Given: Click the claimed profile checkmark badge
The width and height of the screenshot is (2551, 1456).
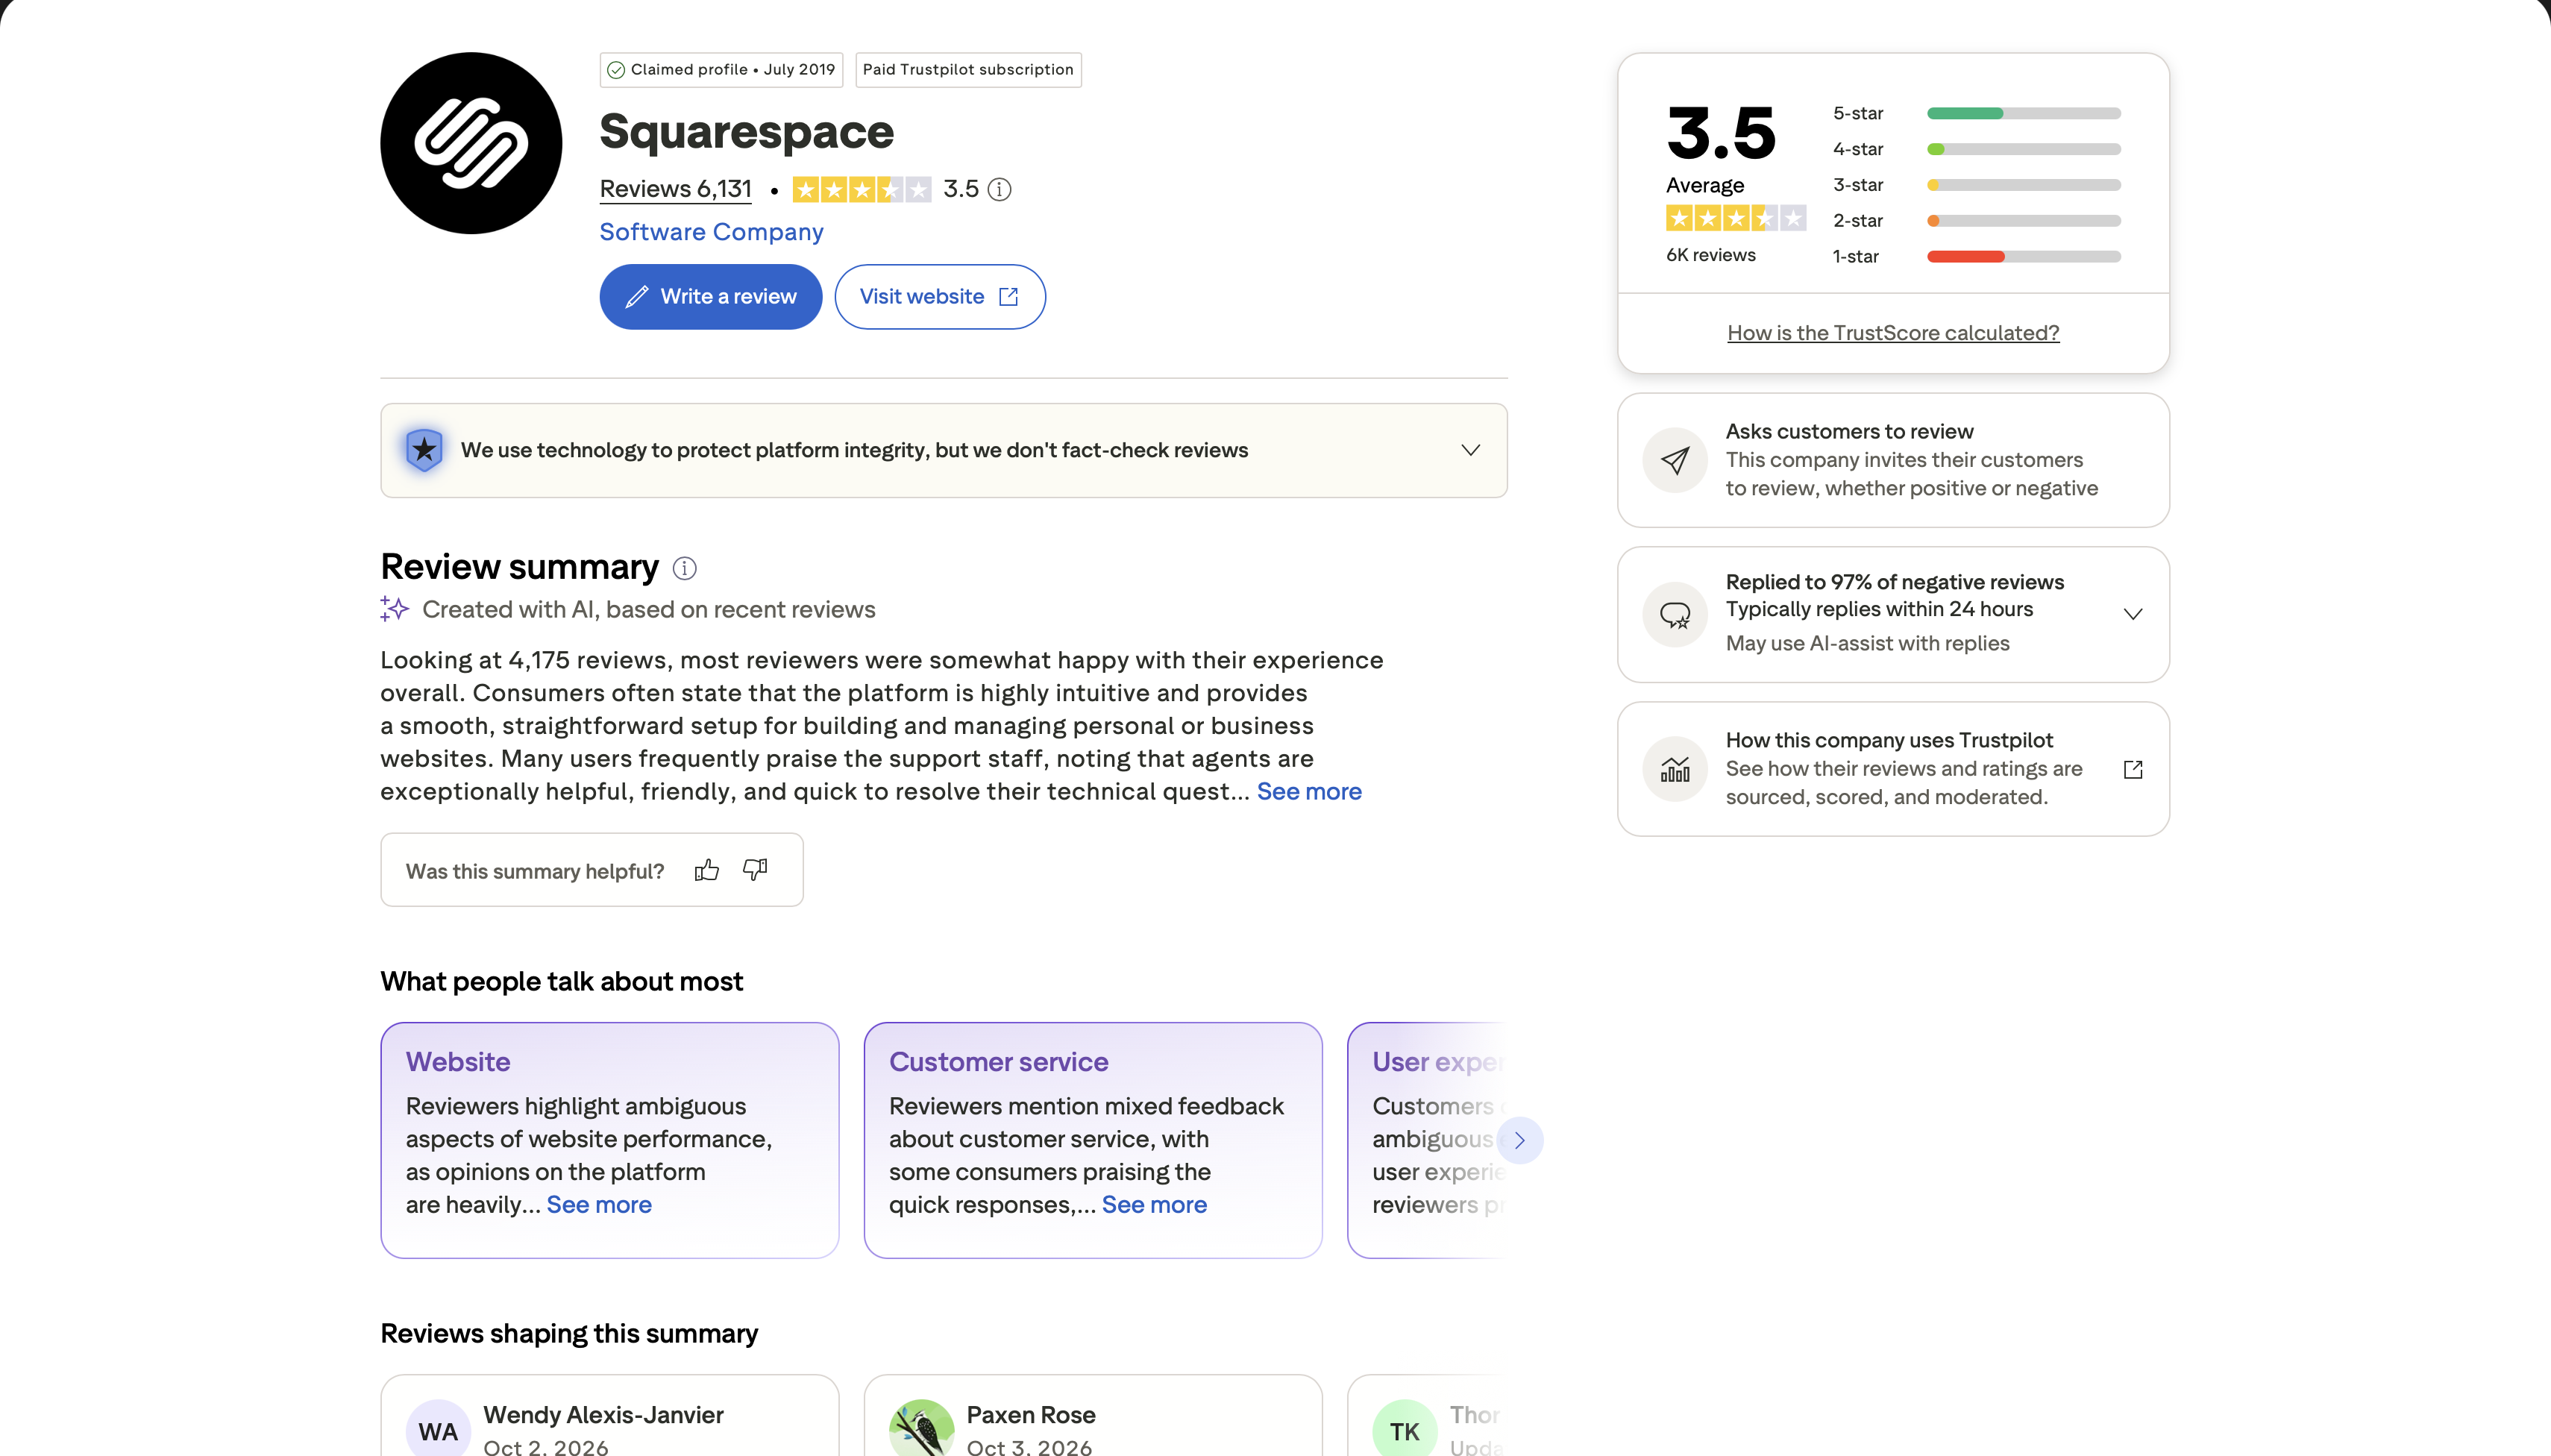Looking at the screenshot, I should (721, 69).
